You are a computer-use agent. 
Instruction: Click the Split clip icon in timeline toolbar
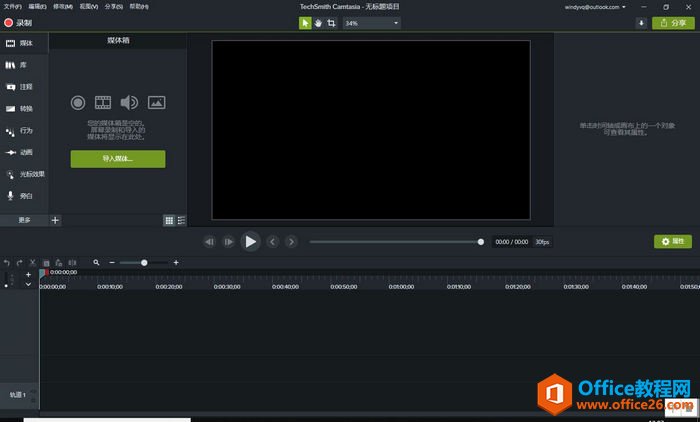point(73,262)
